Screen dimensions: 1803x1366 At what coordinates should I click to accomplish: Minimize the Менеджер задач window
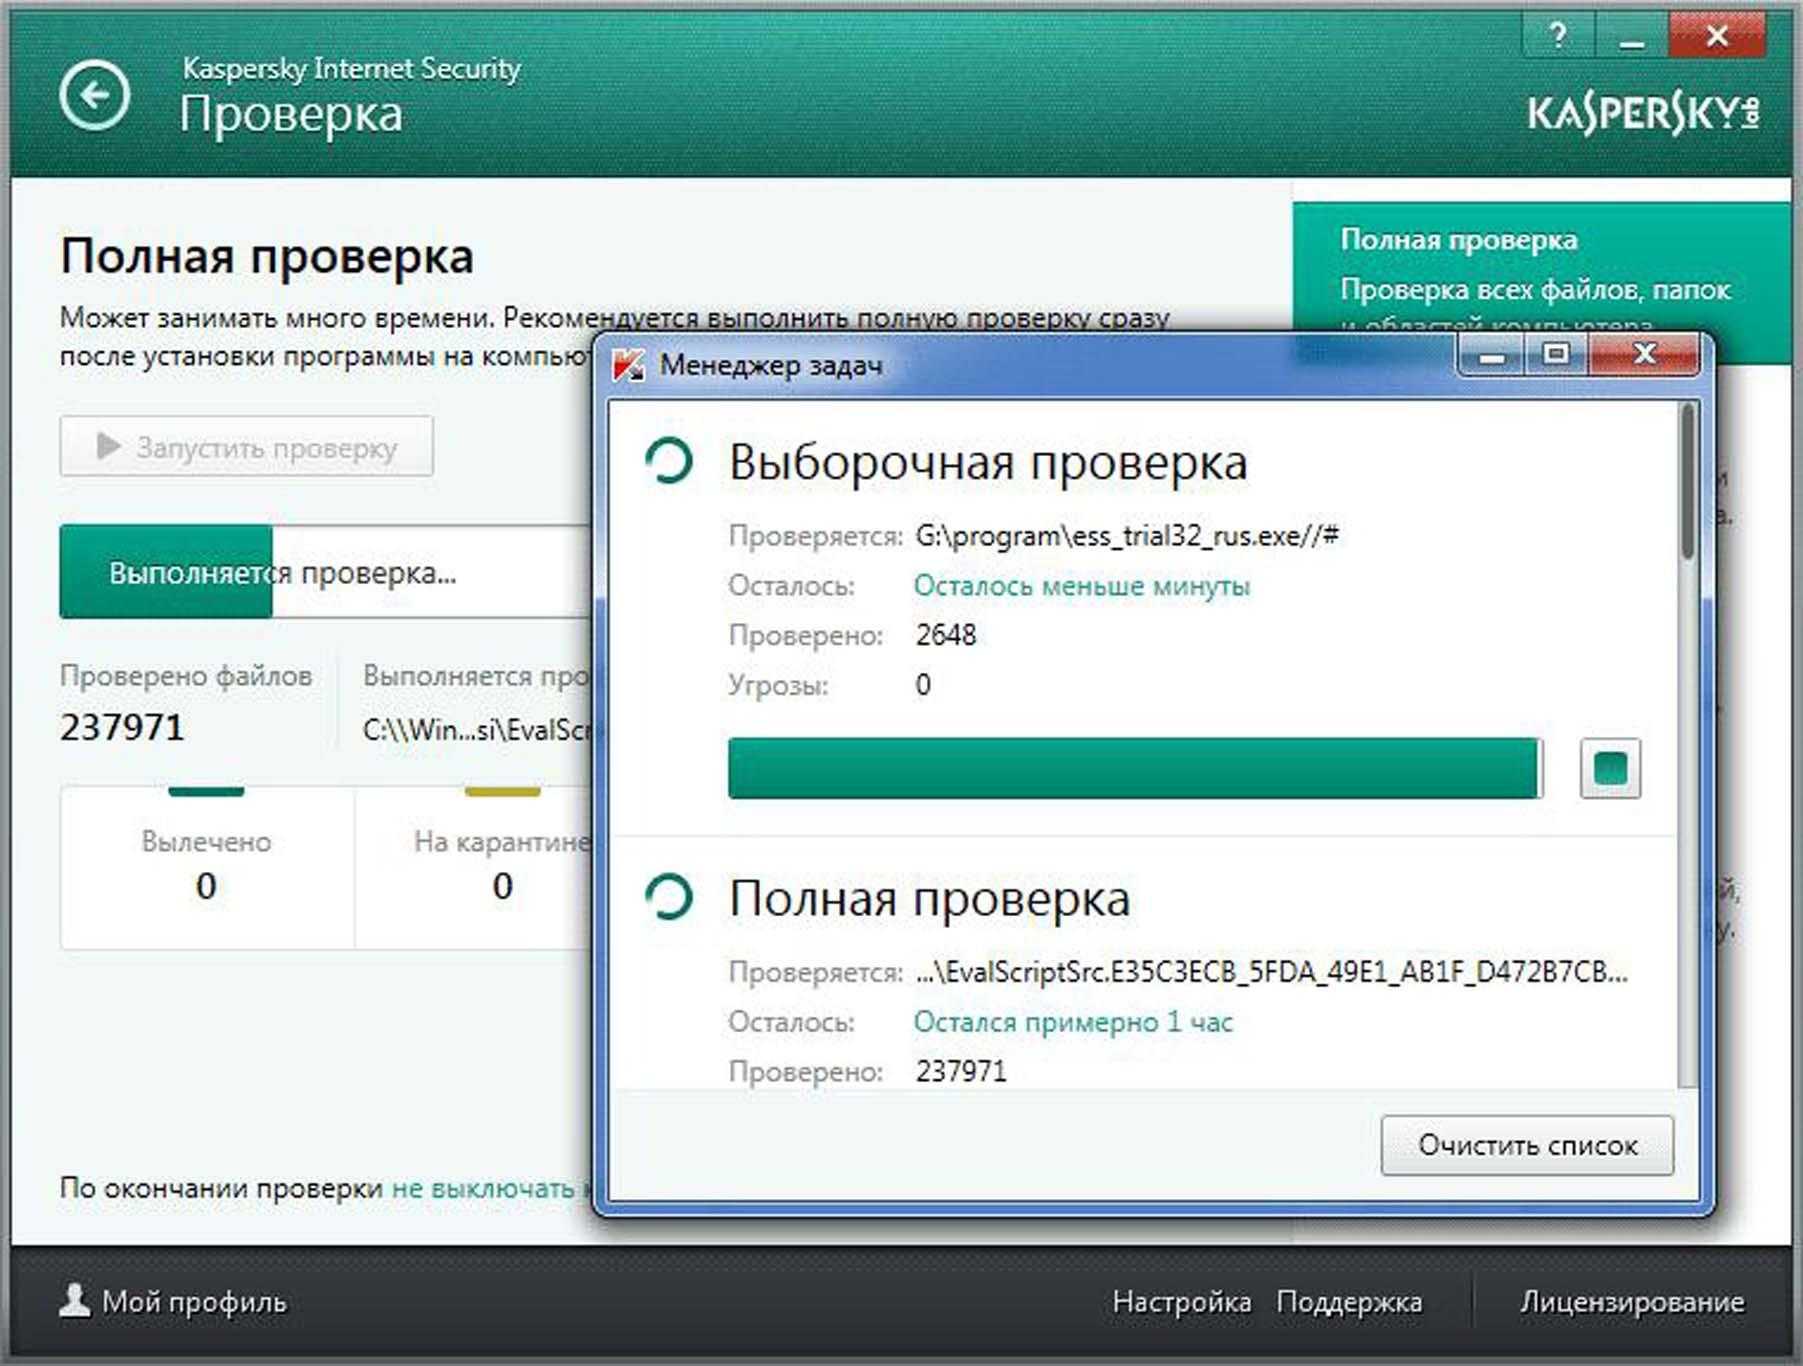(x=1492, y=354)
